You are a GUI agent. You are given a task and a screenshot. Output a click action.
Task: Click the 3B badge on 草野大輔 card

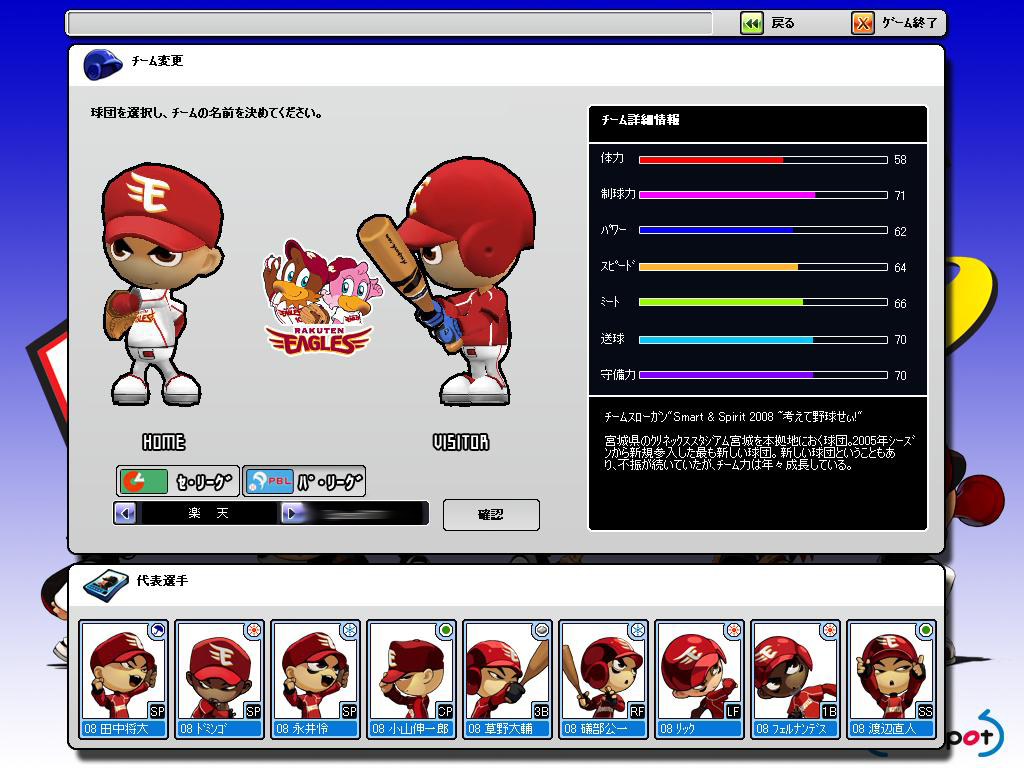coord(541,711)
